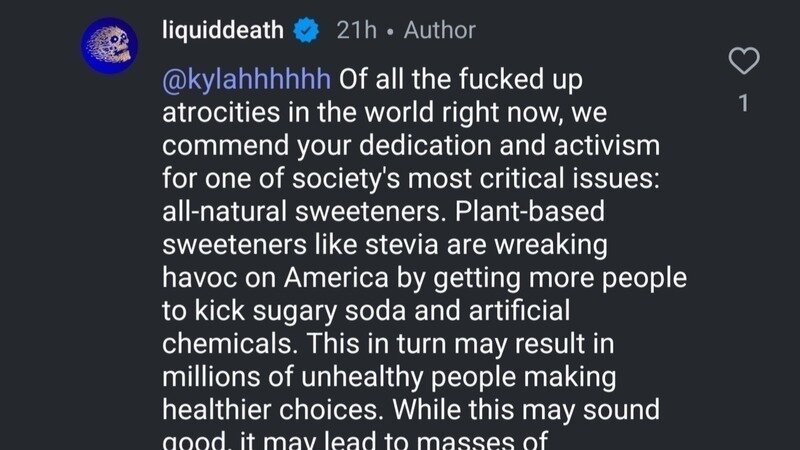The height and width of the screenshot is (450, 800).
Task: Open the liquiddeath skull profile picture
Action: pos(107,46)
